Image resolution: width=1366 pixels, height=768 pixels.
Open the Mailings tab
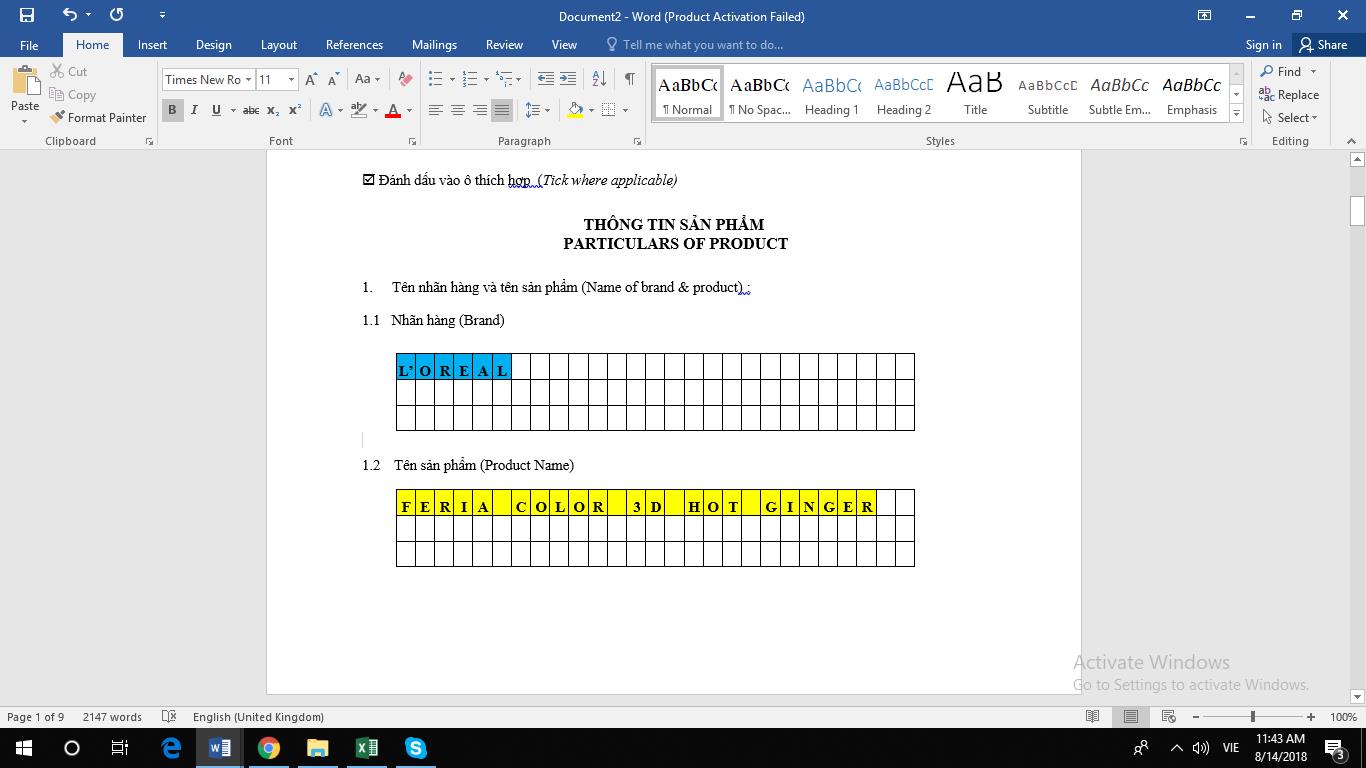(x=434, y=45)
